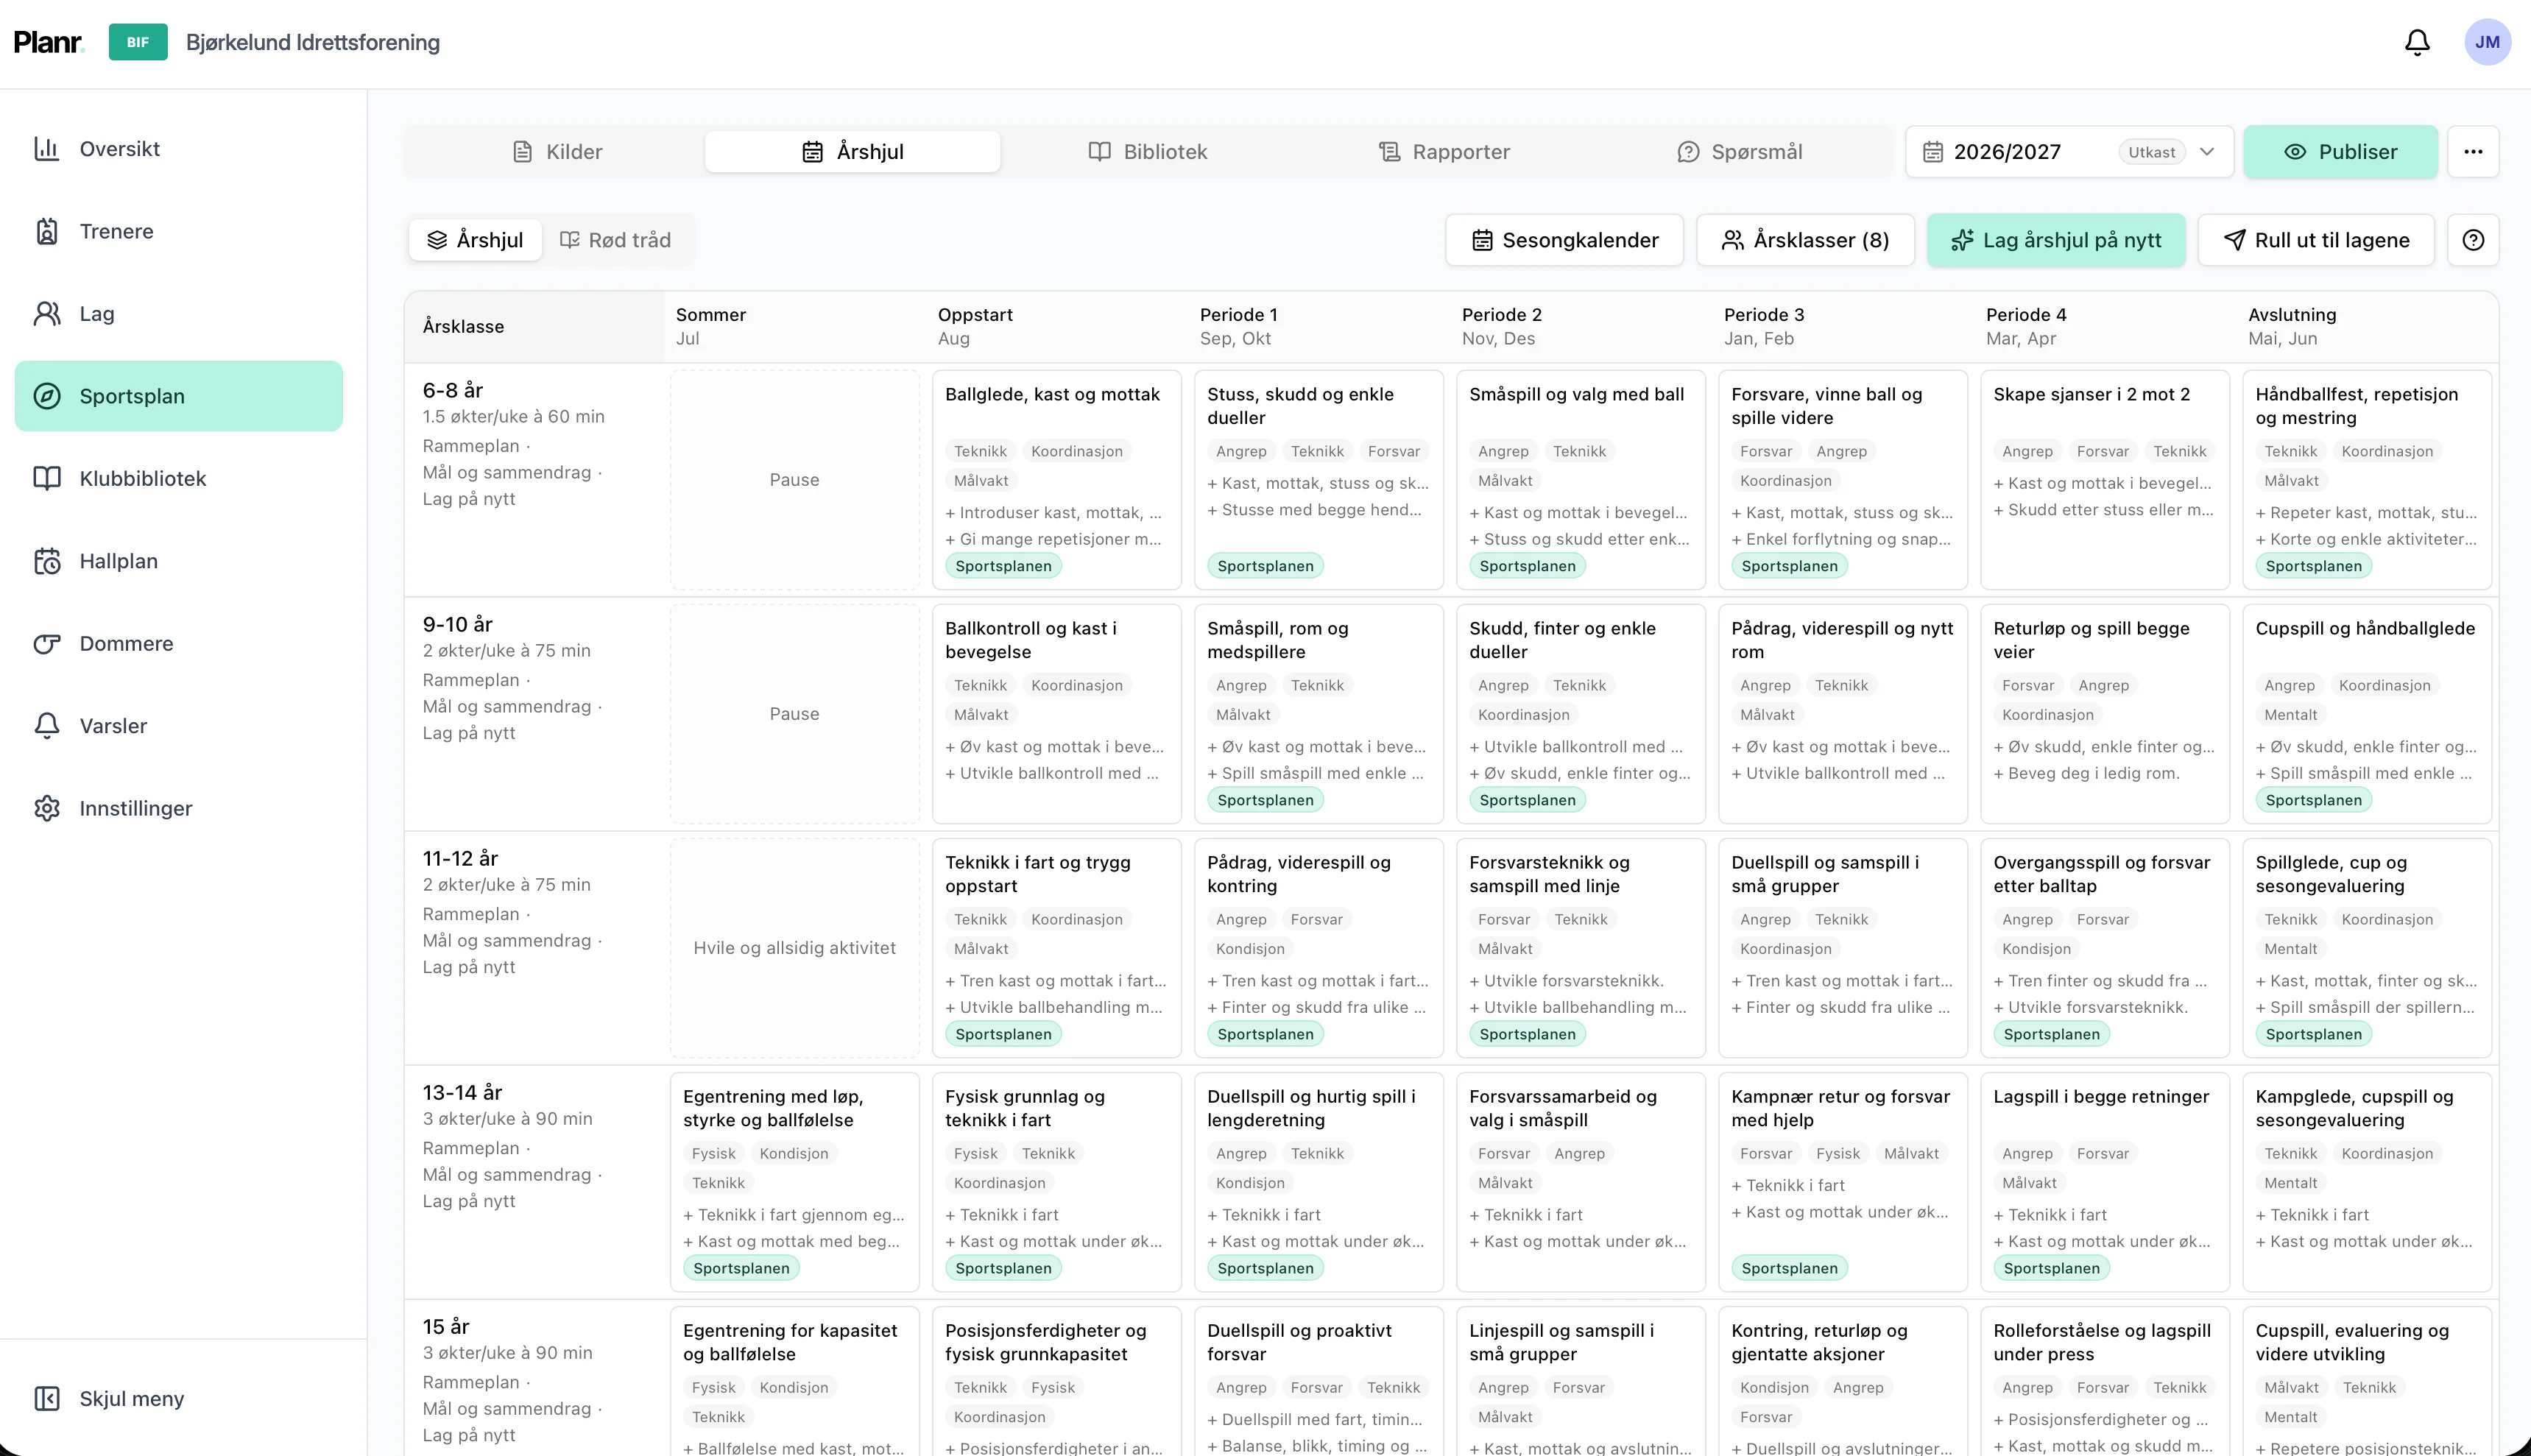Open Cupspill og håndballglede card
The height and width of the screenshot is (1456, 2531).
click(x=2366, y=714)
